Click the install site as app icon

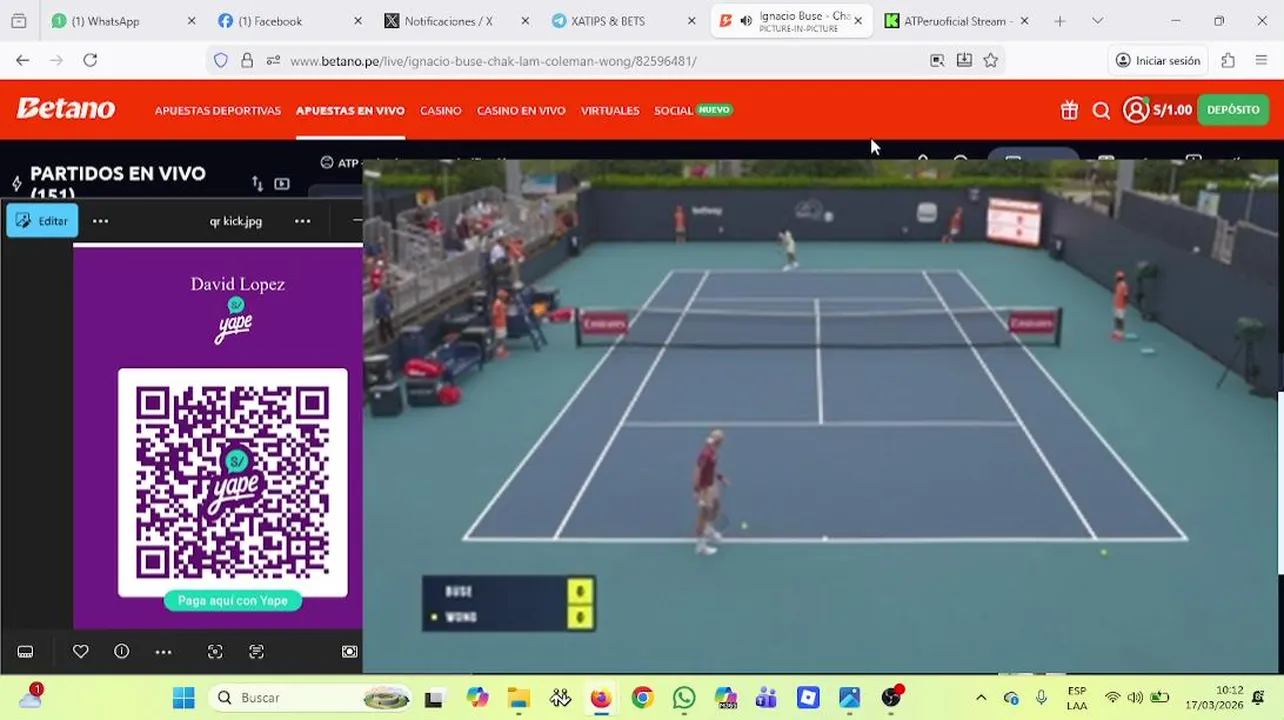[964, 60]
